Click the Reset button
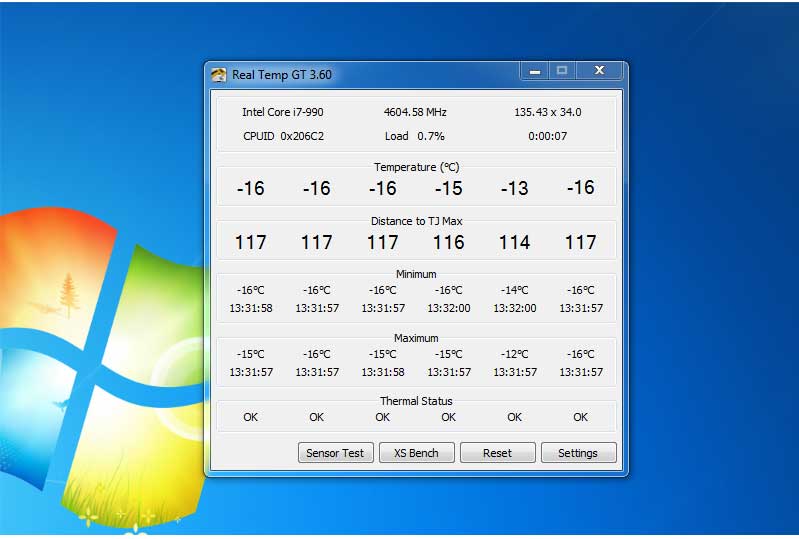Image resolution: width=799 pixels, height=539 pixels. 497,452
